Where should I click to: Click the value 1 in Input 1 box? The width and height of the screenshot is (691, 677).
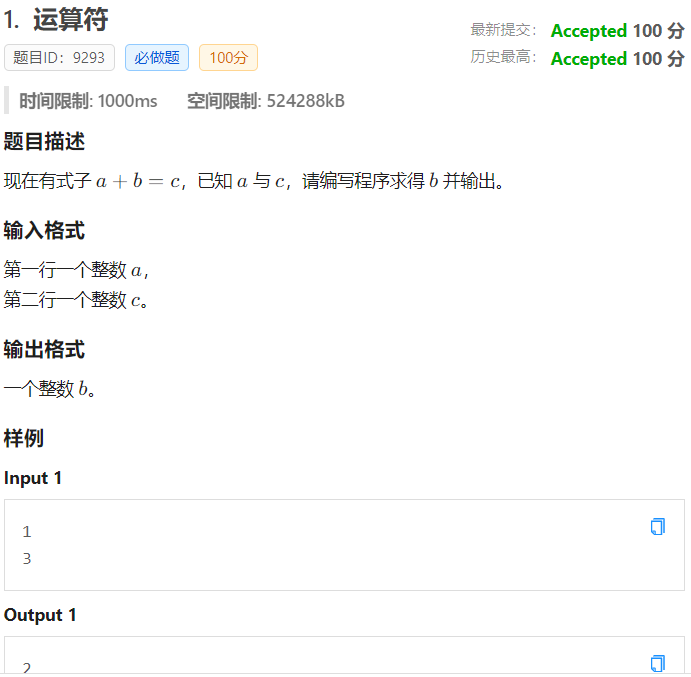pyautogui.click(x=27, y=532)
